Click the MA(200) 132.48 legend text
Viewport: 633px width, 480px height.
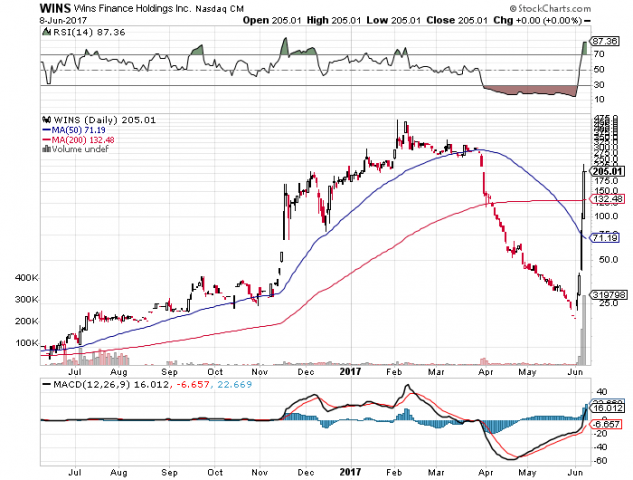83,140
